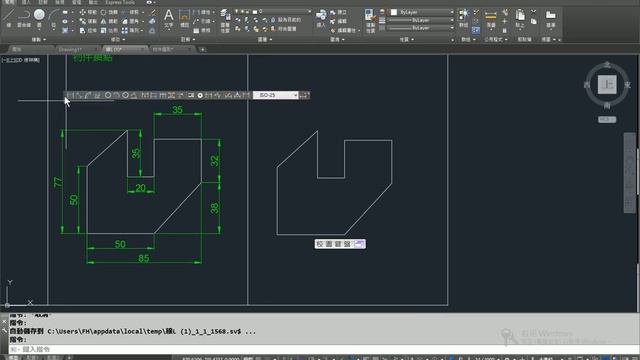Click Match Layer (符合圖層) button
This screenshot has height=360, width=640.
pyautogui.click(x=284, y=29)
